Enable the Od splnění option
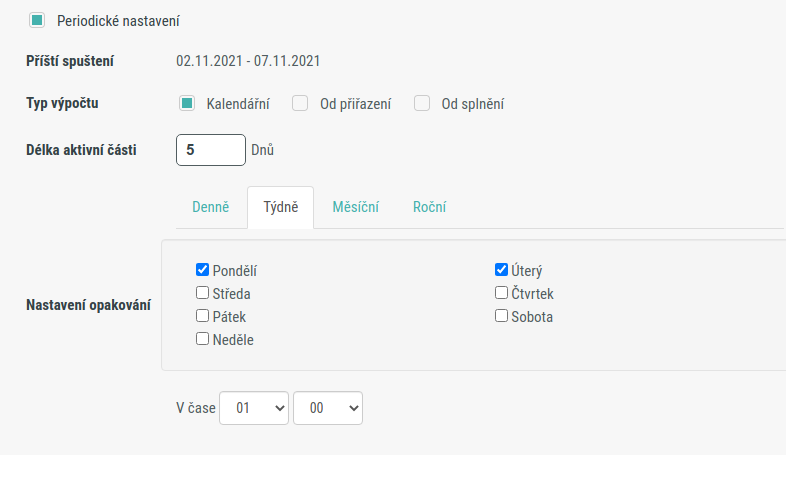 422,103
